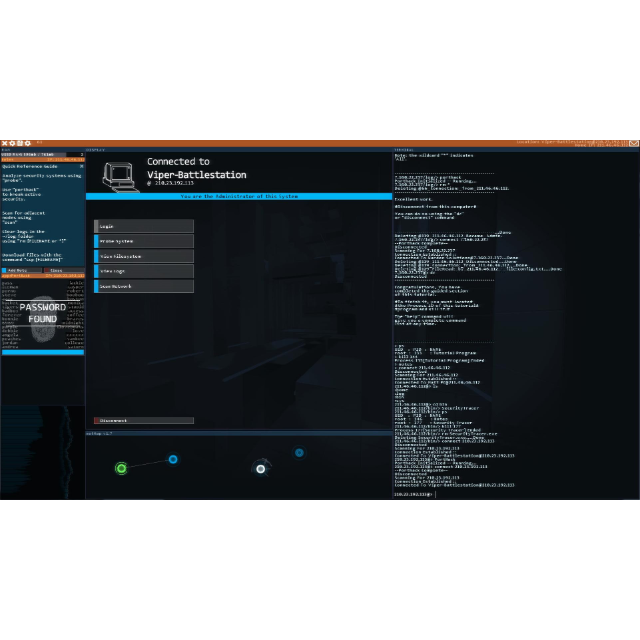Close the Quick Reference Guide with its X

coord(81,166)
